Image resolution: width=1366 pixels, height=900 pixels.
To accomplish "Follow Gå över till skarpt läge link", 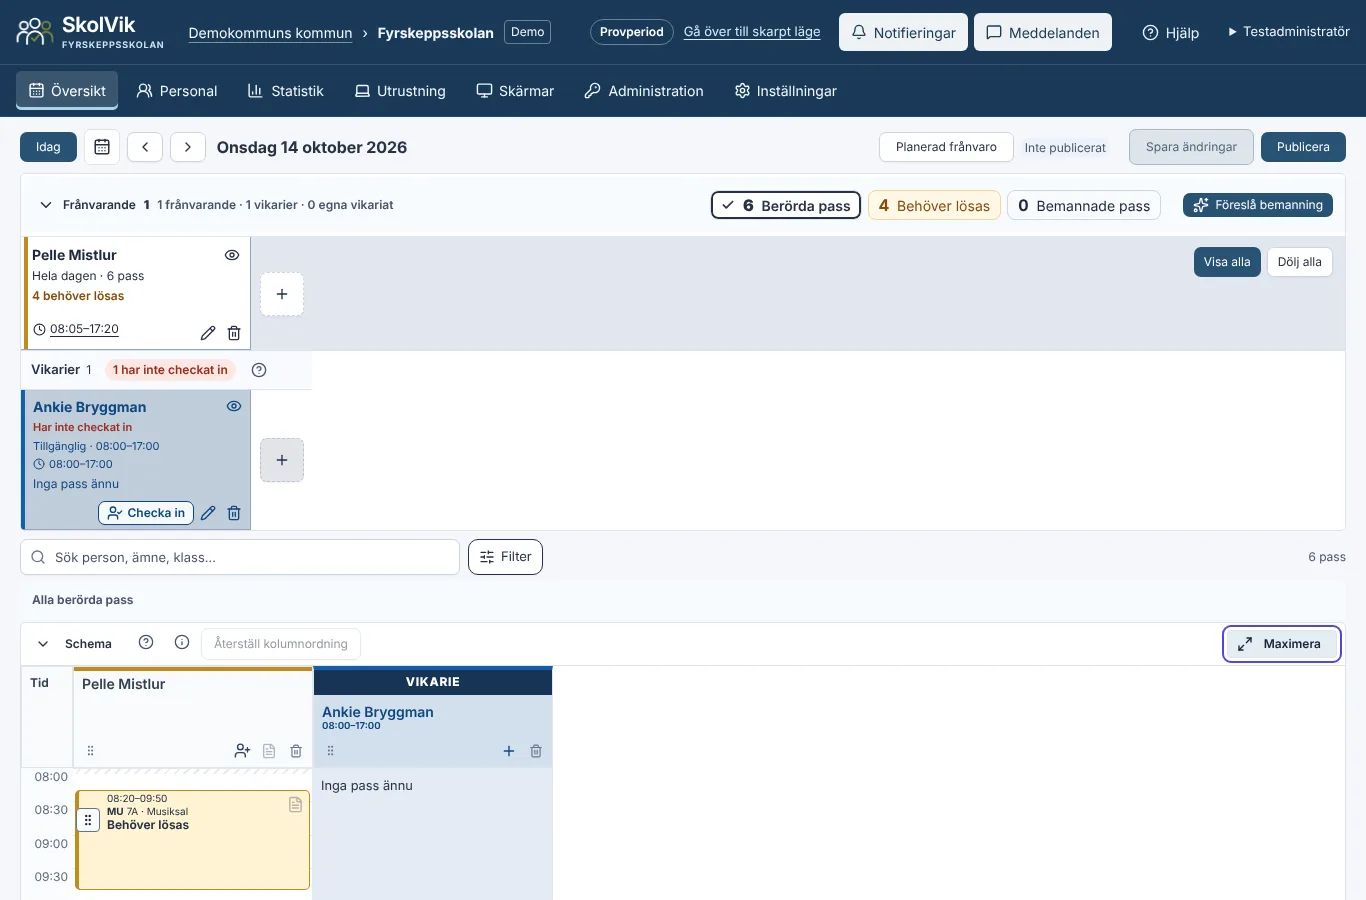I will tap(752, 32).
